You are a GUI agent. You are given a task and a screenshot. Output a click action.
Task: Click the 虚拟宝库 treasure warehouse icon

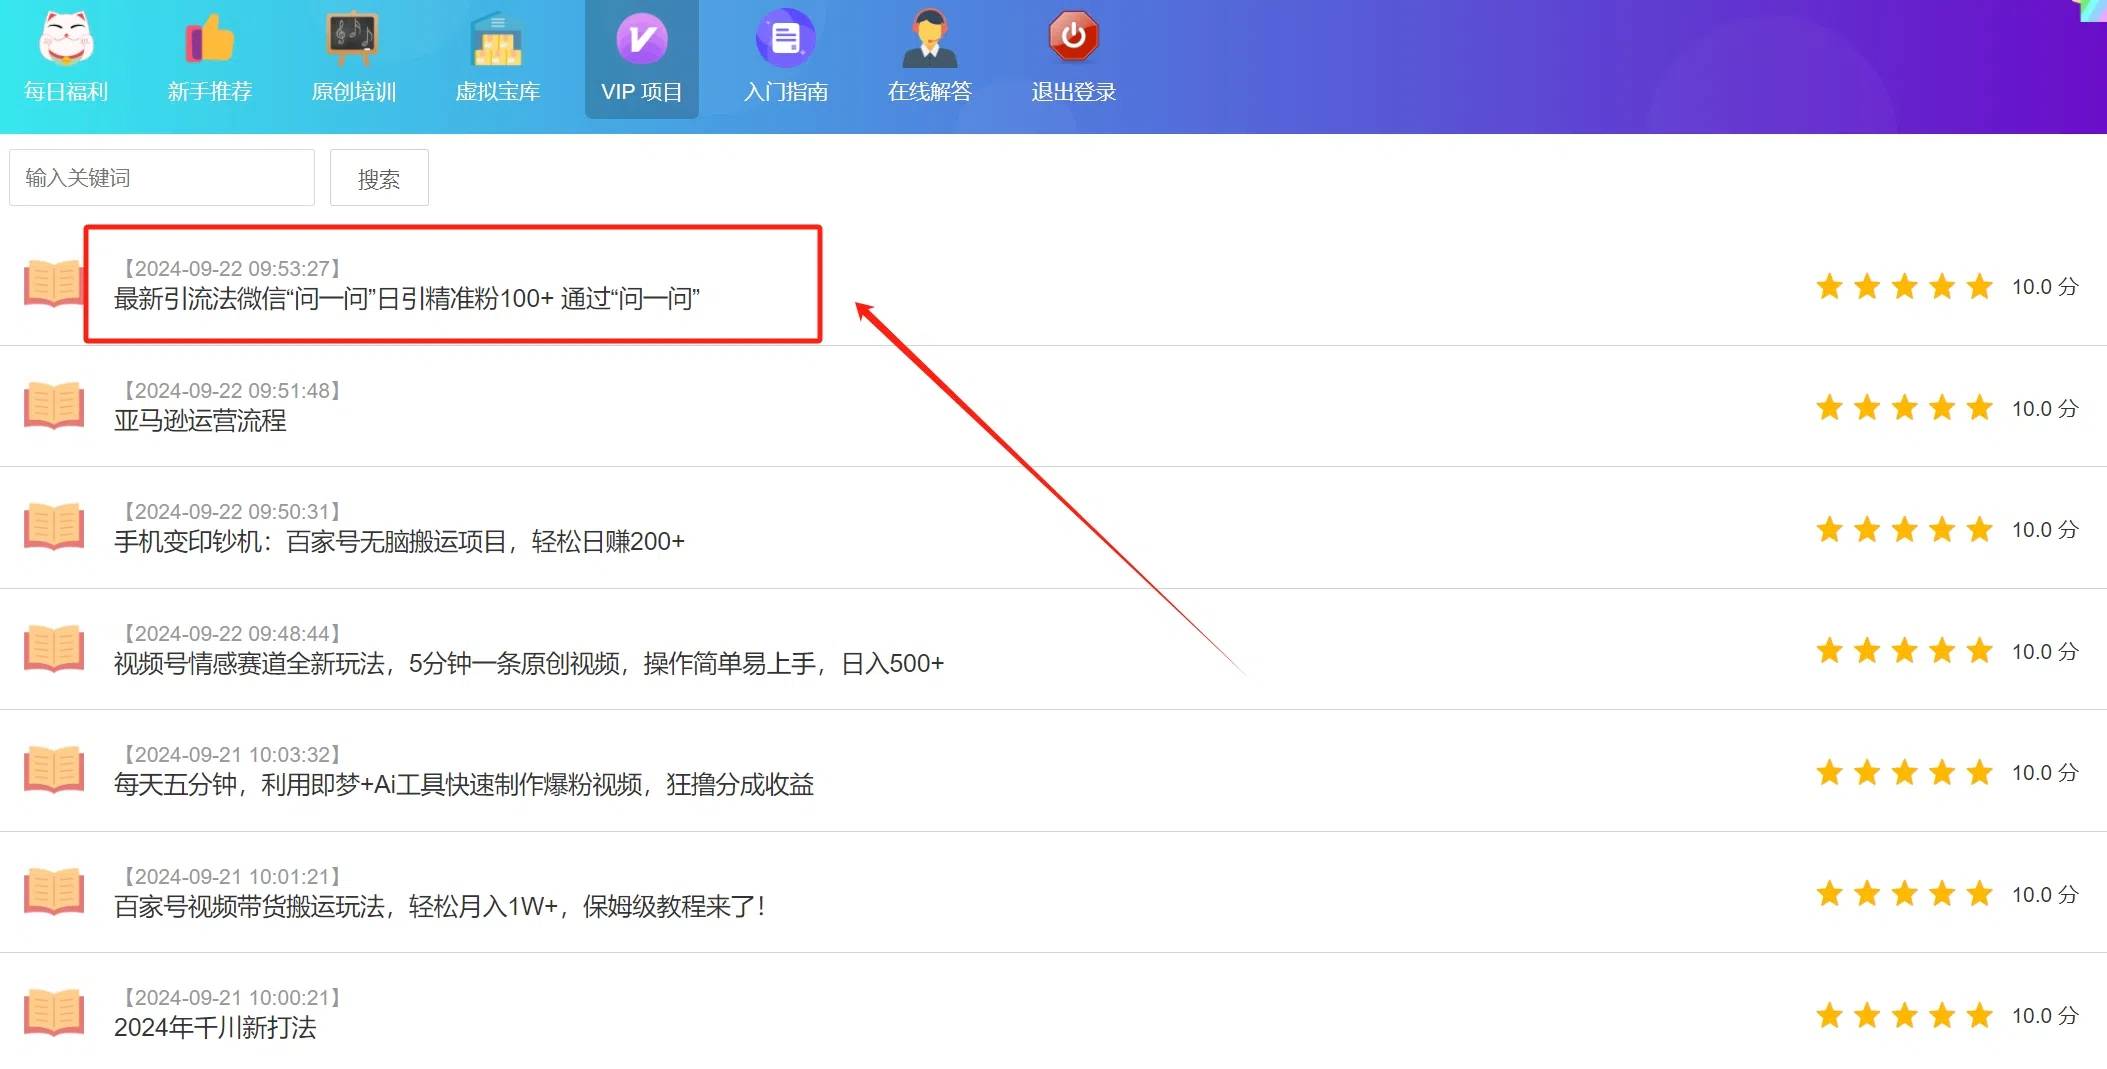coord(497,38)
